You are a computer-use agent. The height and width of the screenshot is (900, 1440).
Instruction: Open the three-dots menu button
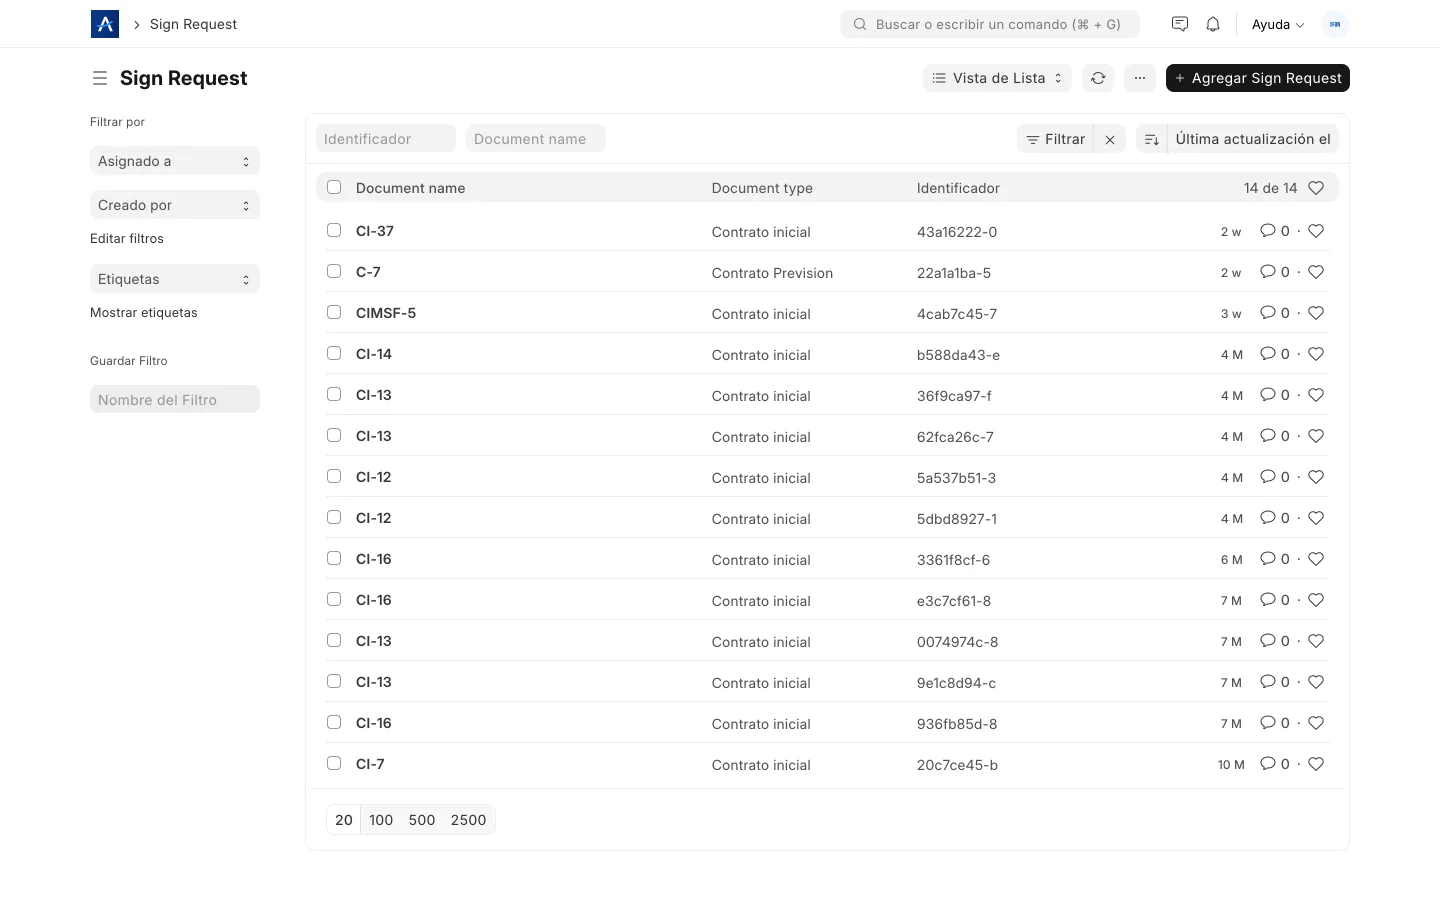coord(1140,78)
